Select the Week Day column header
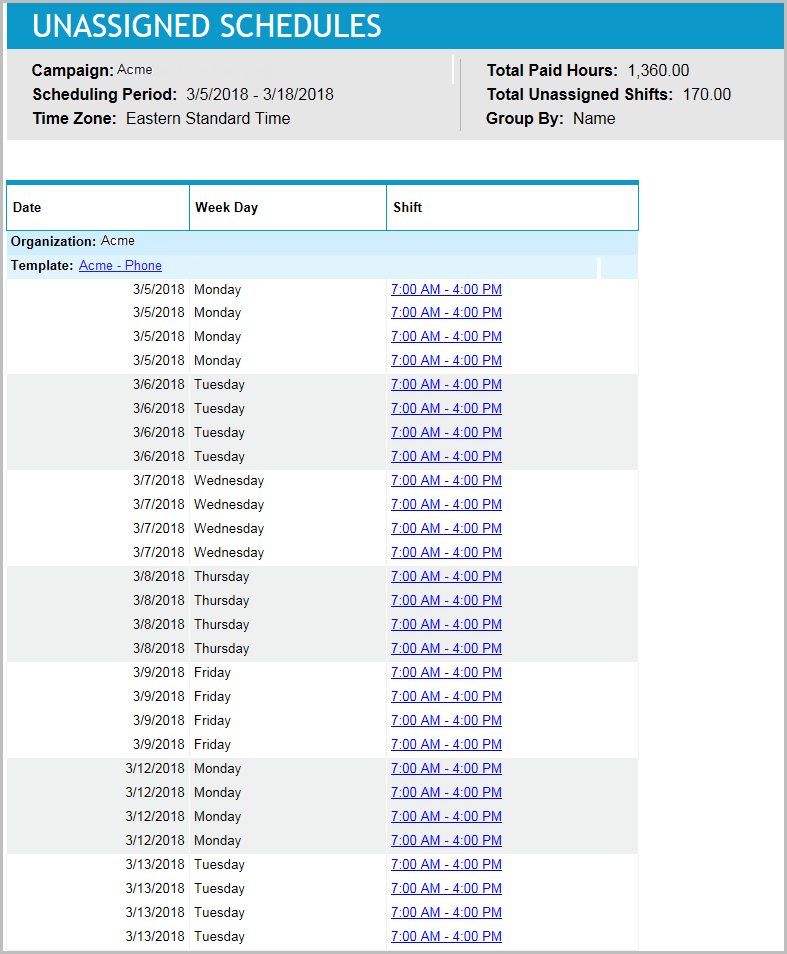 pyautogui.click(x=226, y=208)
